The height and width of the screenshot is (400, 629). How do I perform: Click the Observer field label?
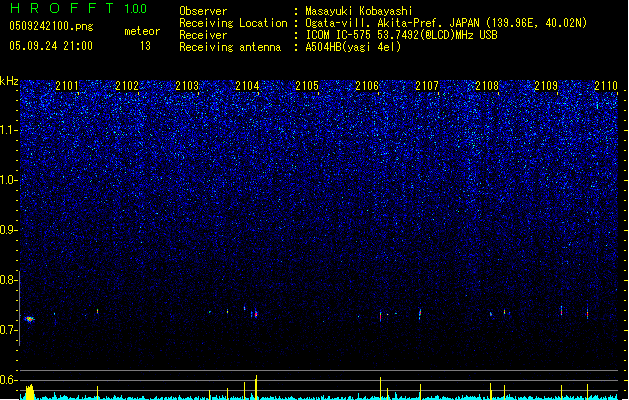coord(203,11)
